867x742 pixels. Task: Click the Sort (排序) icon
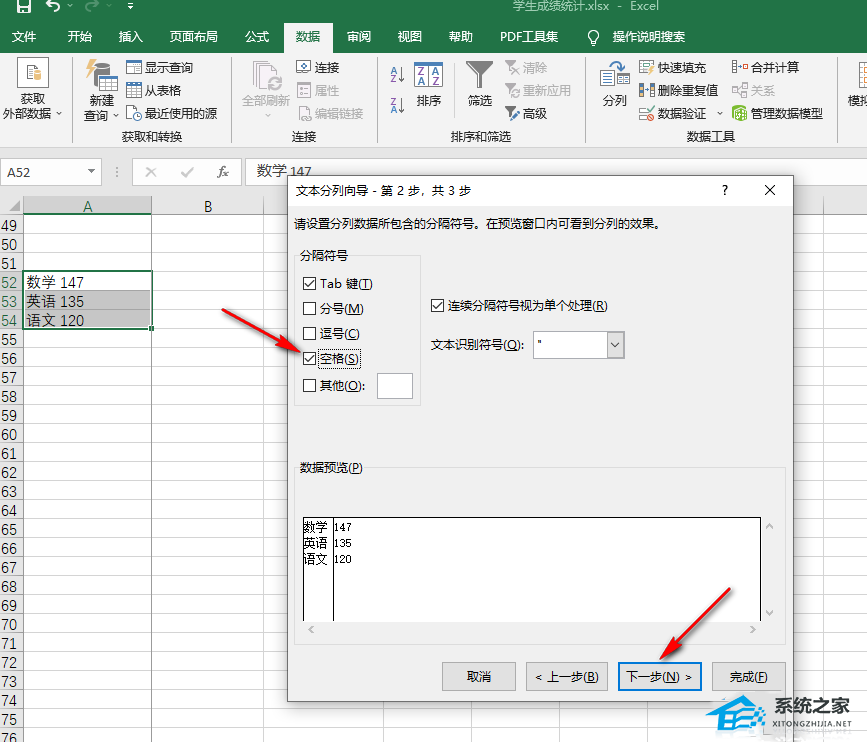[x=429, y=78]
